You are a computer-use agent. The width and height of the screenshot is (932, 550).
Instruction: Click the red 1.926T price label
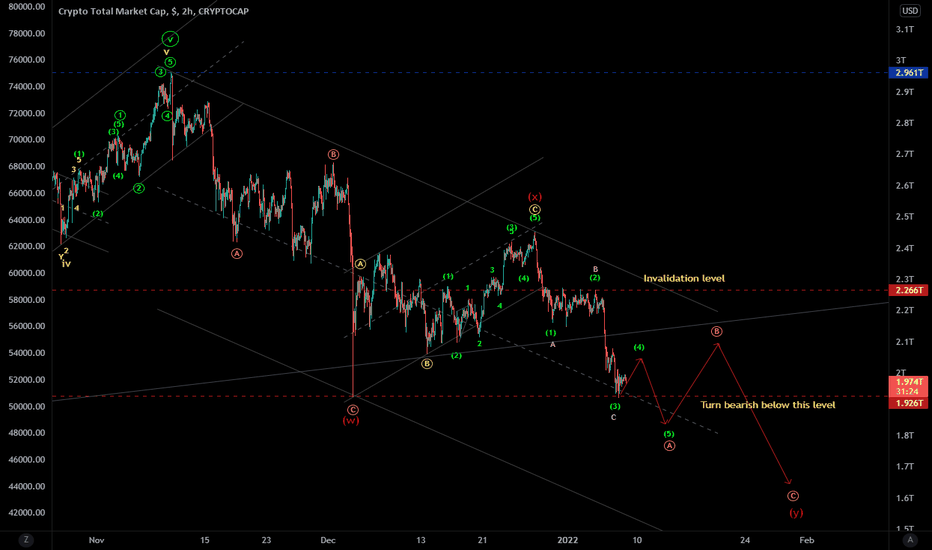point(909,403)
